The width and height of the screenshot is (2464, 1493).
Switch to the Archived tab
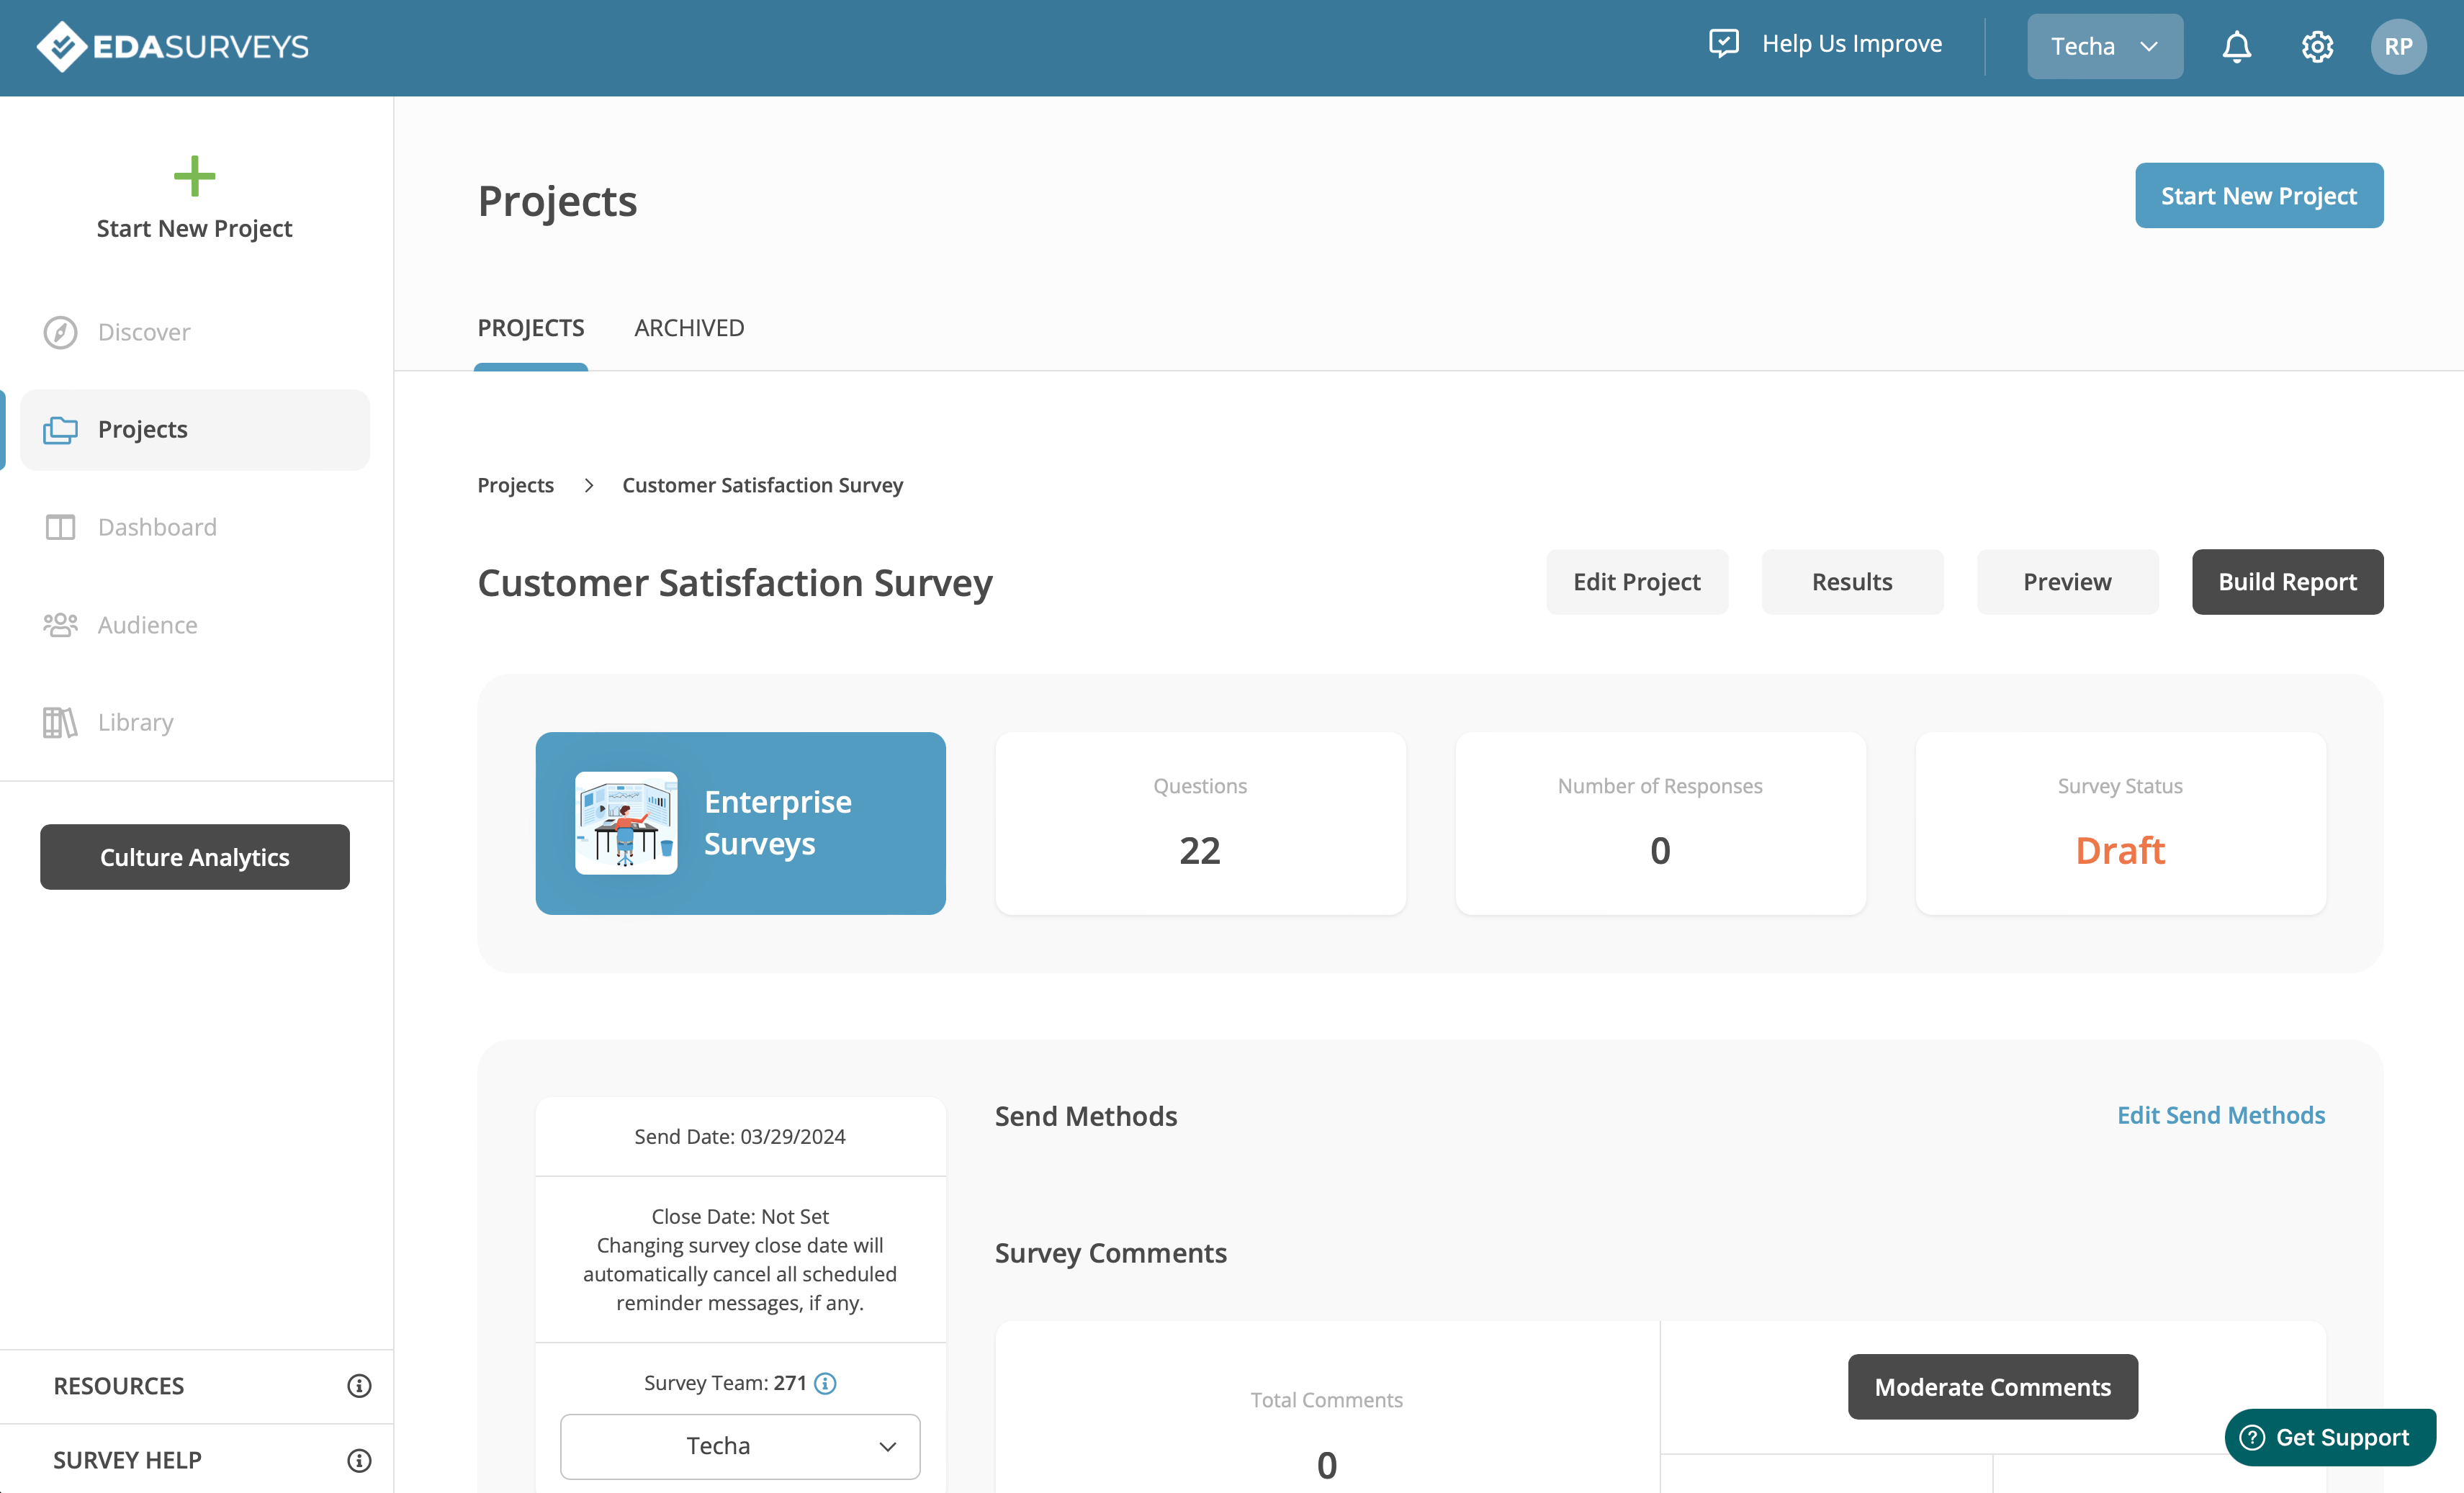click(689, 328)
